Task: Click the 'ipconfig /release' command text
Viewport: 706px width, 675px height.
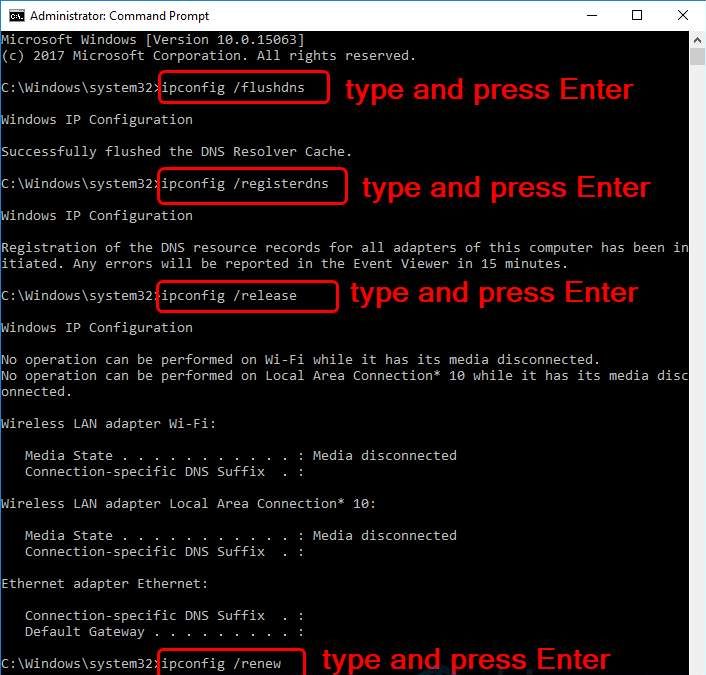Action: [x=229, y=296]
